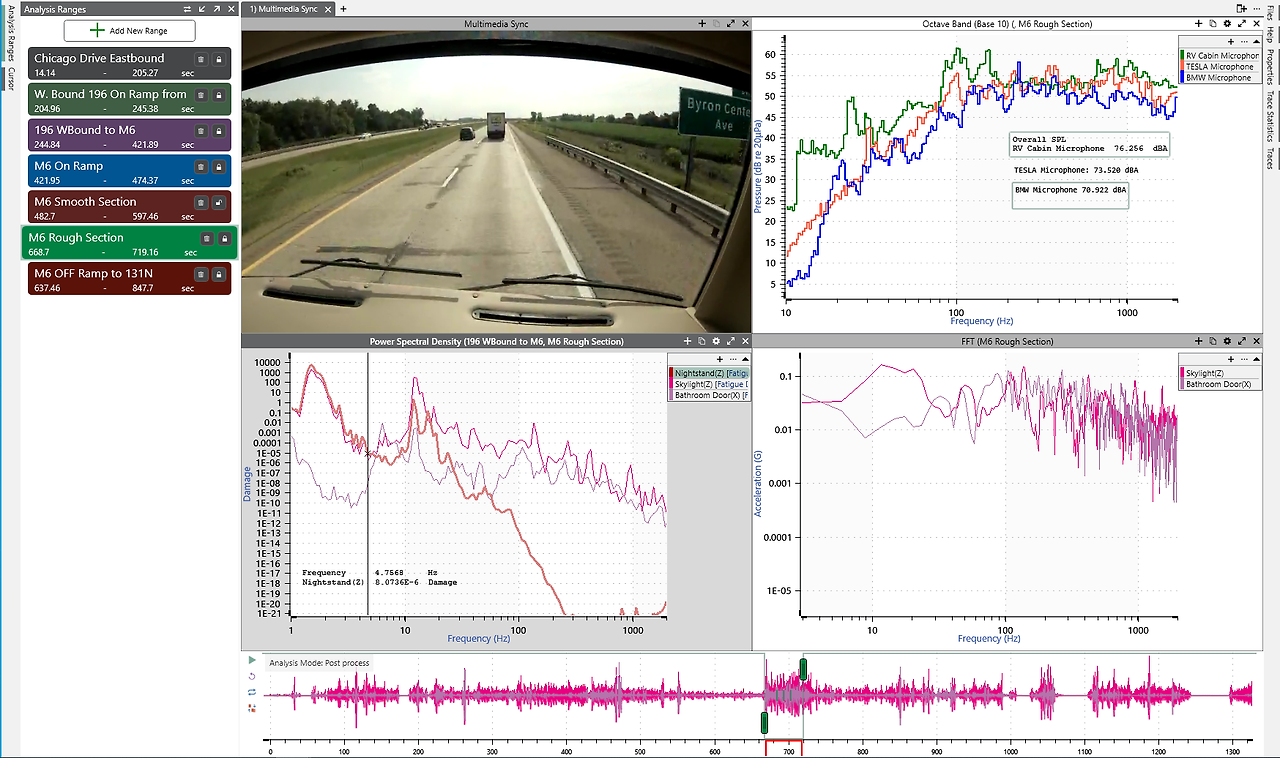1280x758 pixels.
Task: Select RV Cabin Microphone legend entry
Action: pyautogui.click(x=1222, y=56)
